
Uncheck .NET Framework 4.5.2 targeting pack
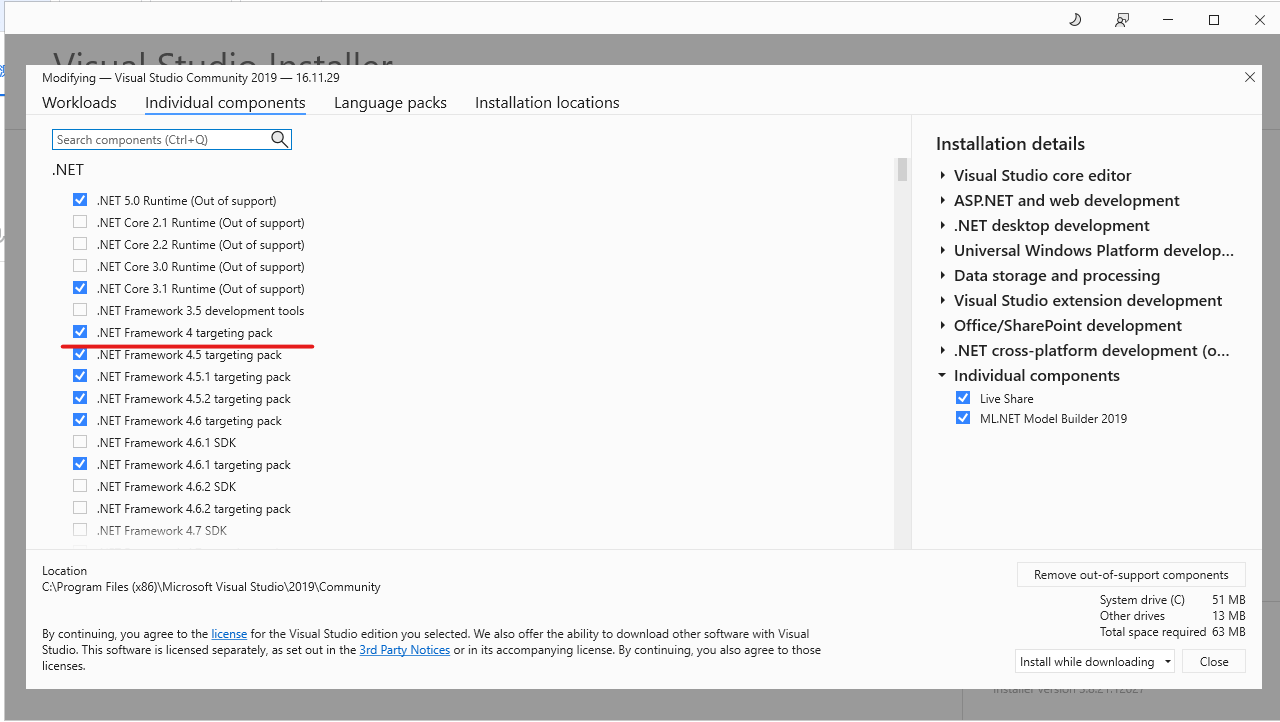point(80,398)
